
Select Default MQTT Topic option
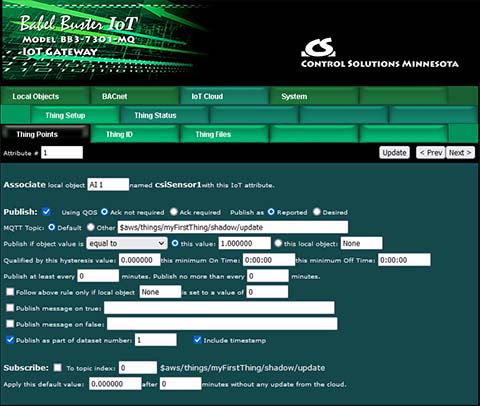coord(51,227)
